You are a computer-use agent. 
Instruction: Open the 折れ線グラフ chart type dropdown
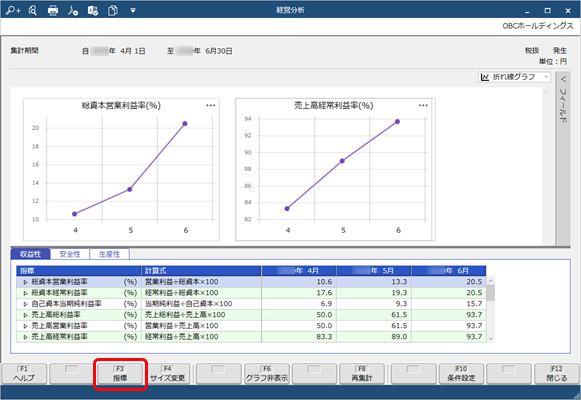[x=514, y=77]
